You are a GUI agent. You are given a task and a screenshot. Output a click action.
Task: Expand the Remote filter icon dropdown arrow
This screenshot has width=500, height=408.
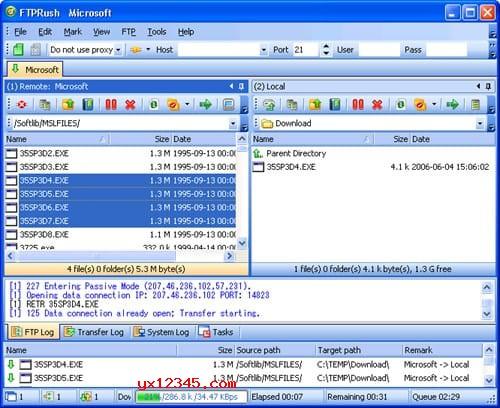coord(187,104)
